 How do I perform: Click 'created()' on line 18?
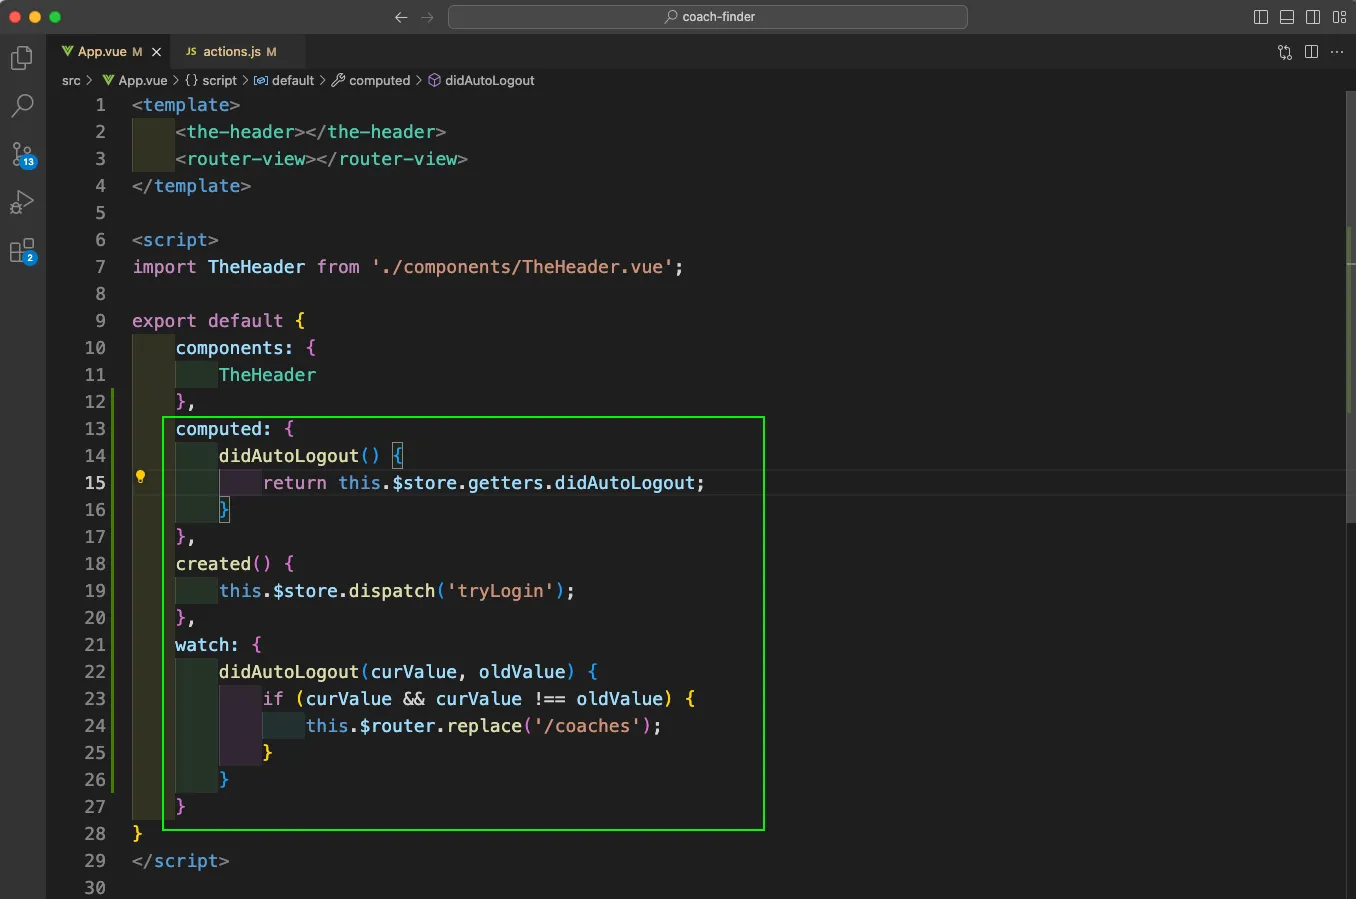click(223, 564)
